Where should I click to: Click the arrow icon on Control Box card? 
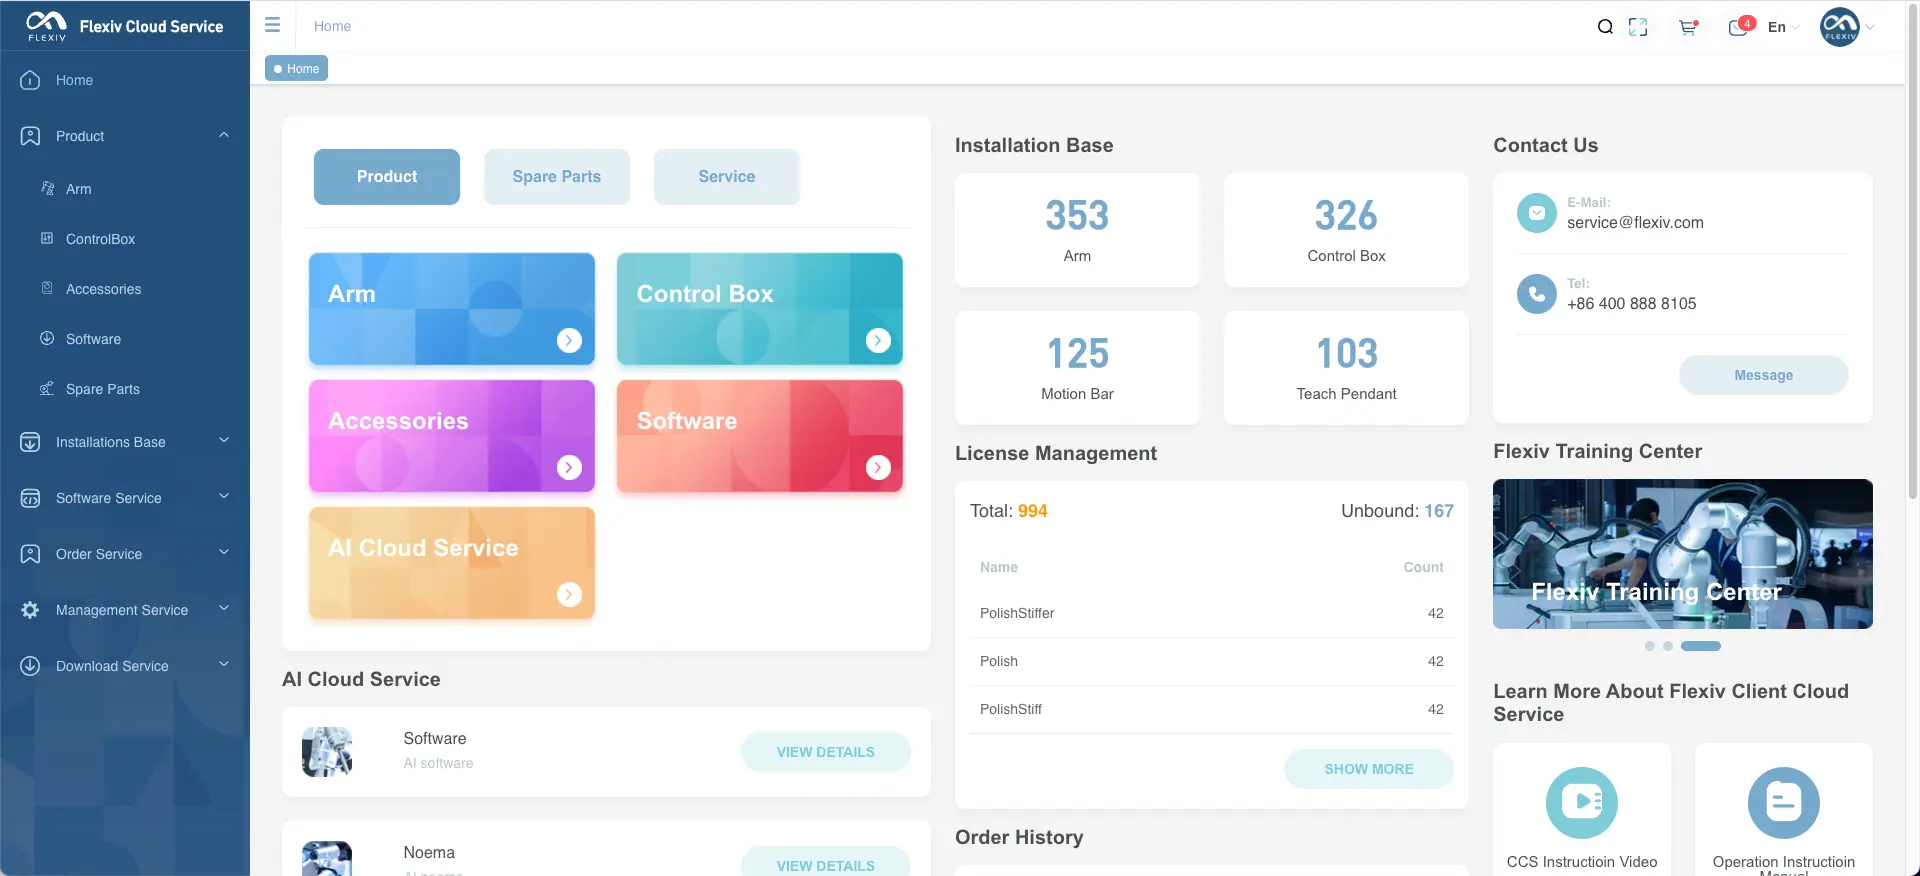pyautogui.click(x=878, y=340)
